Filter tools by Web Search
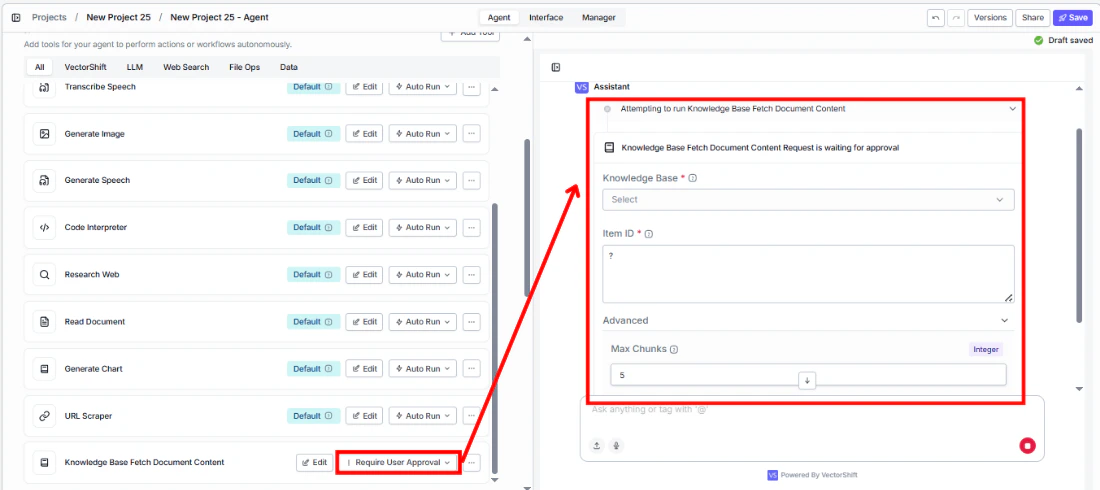Screen dimensions: 1100x490 click(x=186, y=67)
